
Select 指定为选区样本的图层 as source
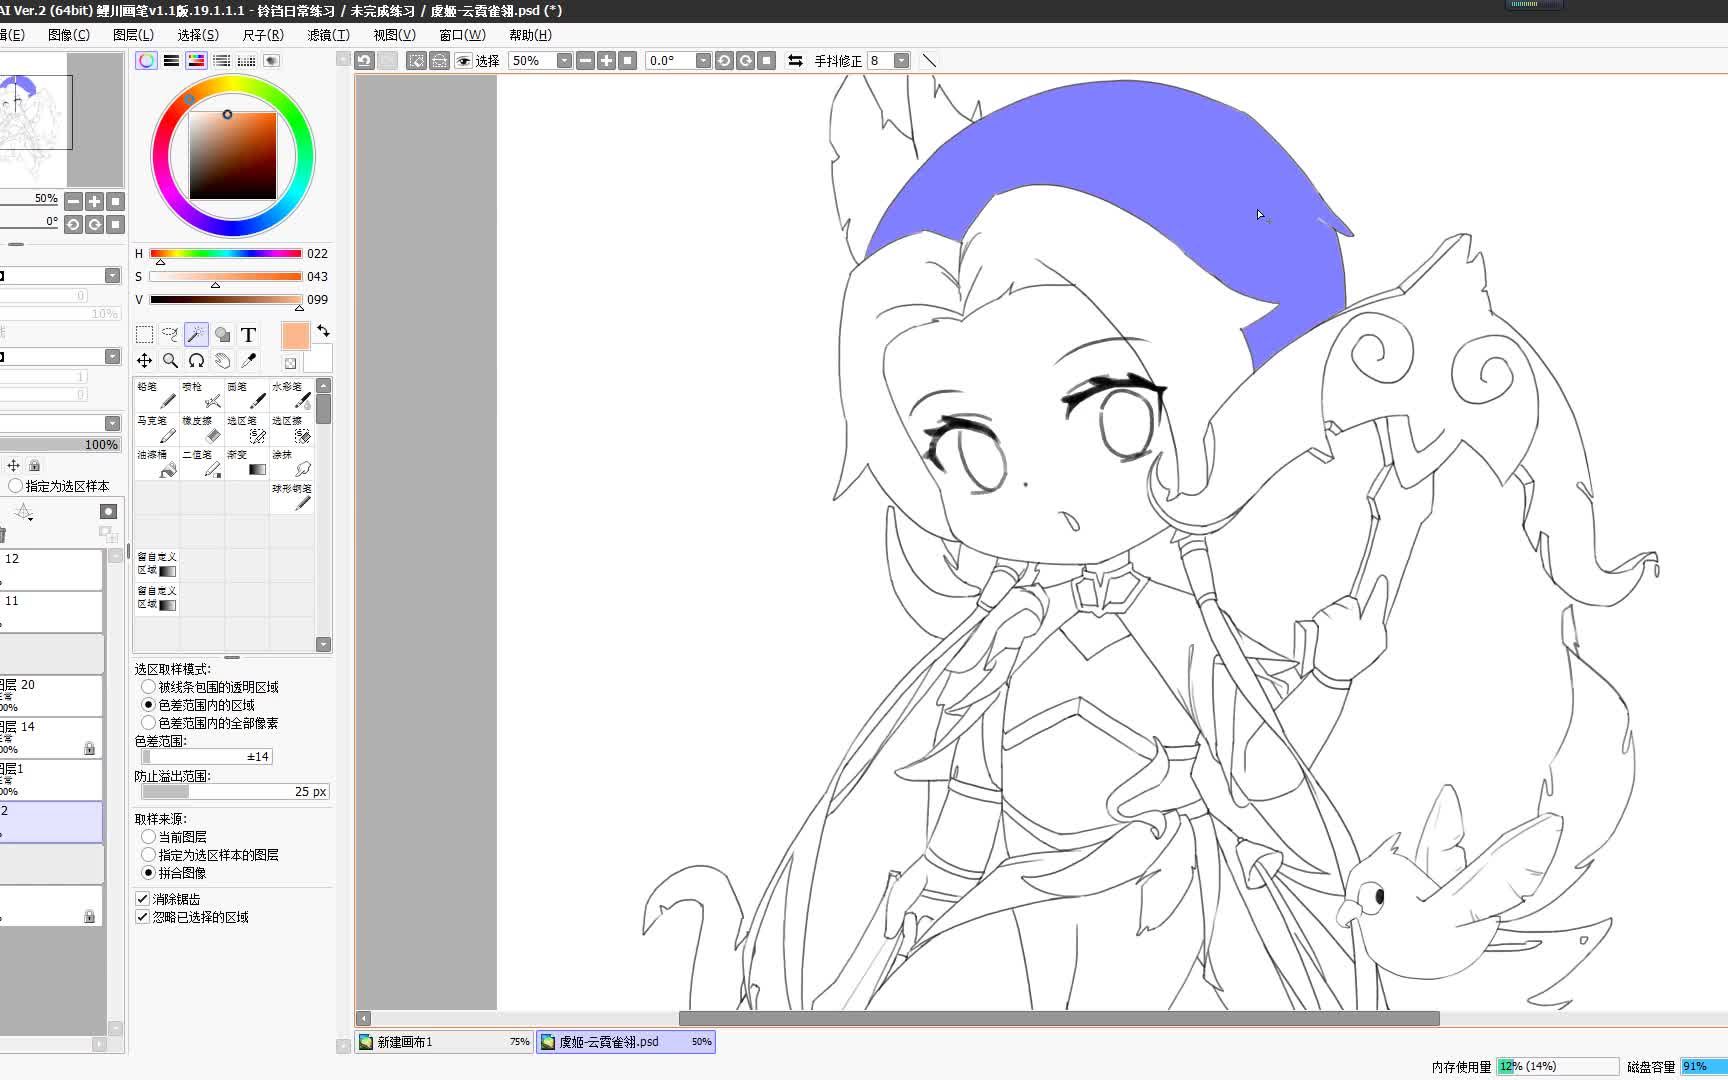coord(149,855)
